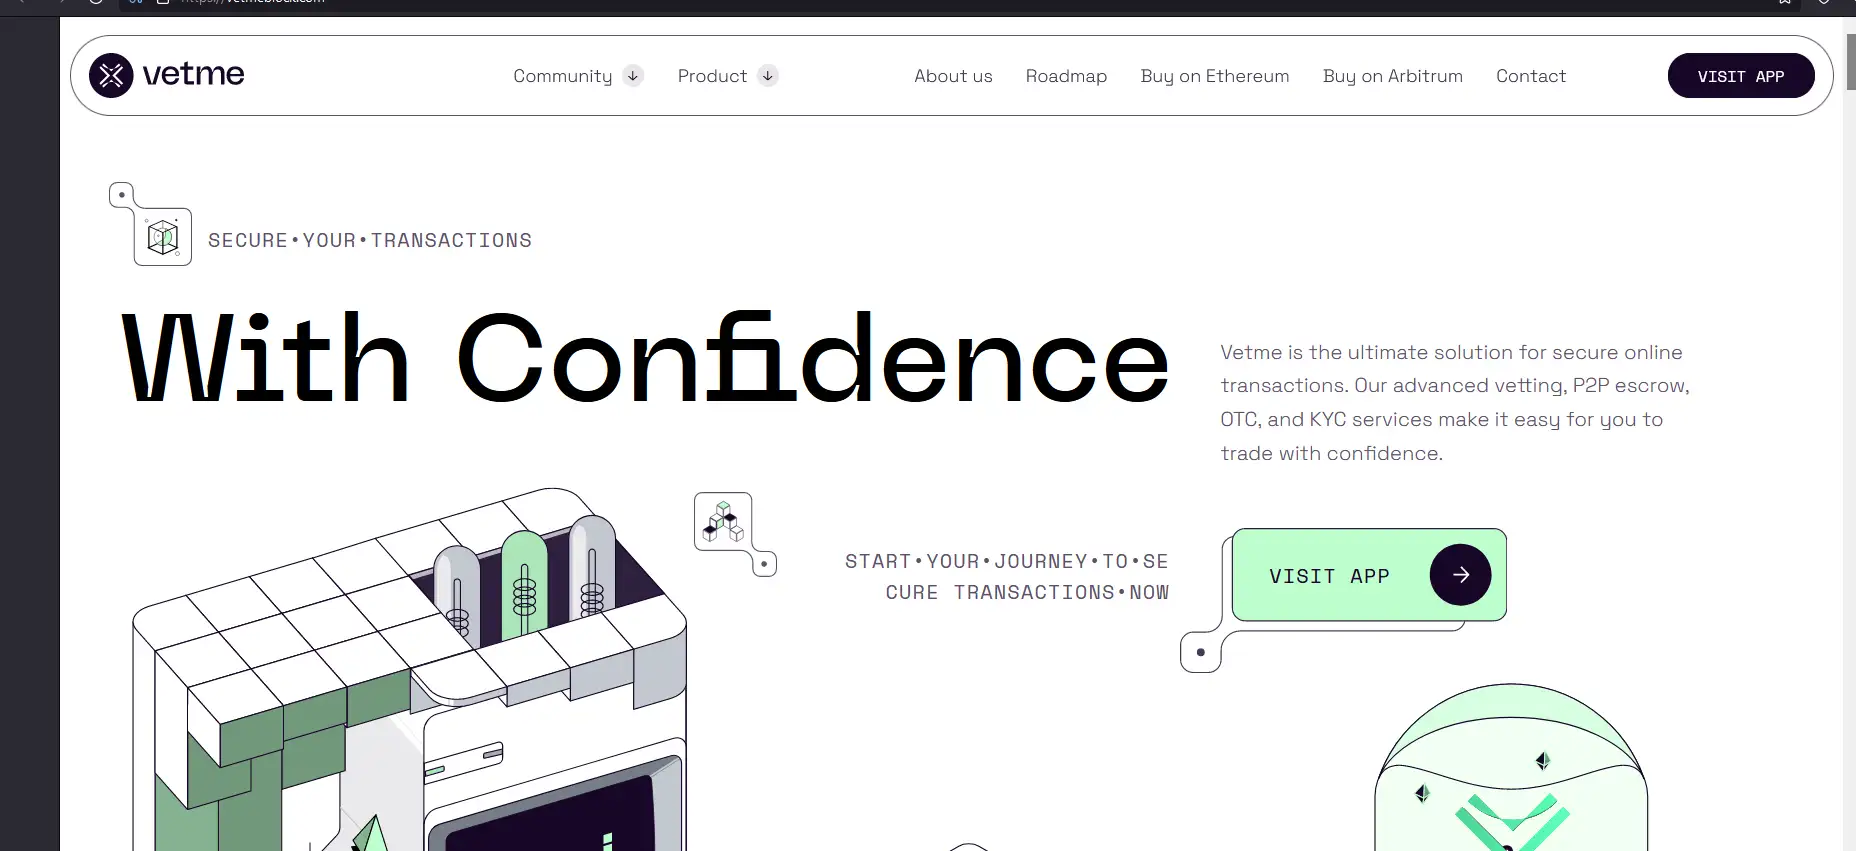Open the Product menu label
Screen dimensions: 1856x851
tap(712, 76)
